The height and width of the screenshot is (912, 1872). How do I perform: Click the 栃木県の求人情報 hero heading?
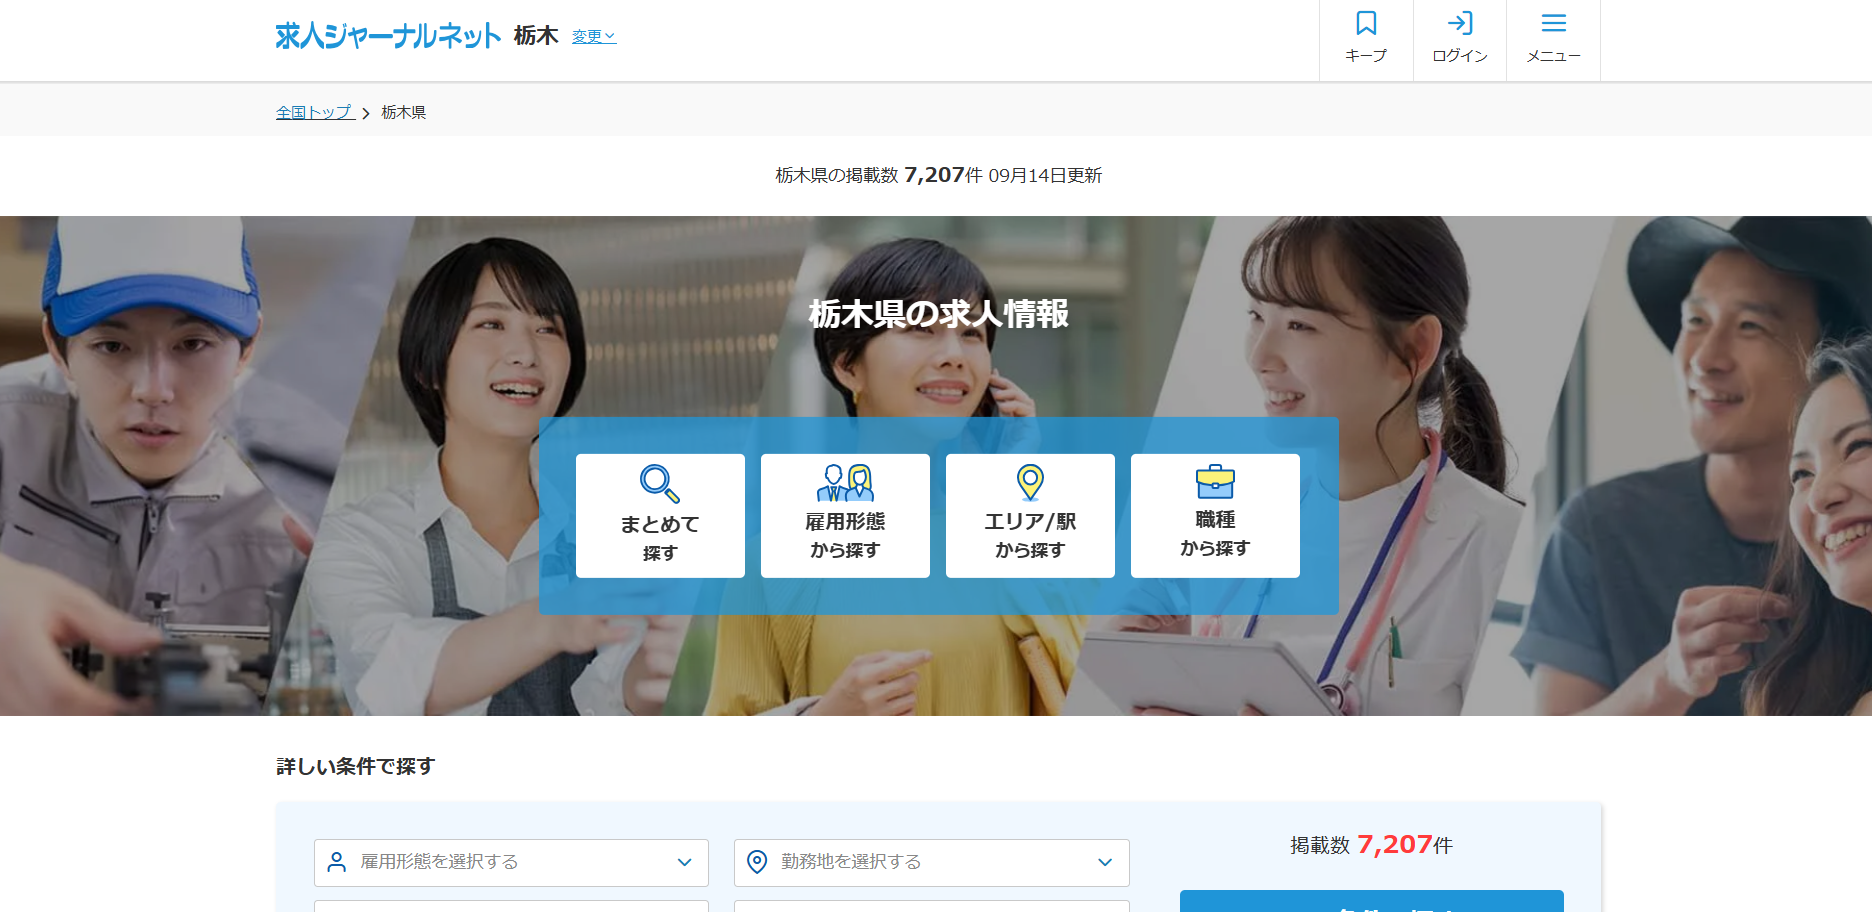pos(938,314)
